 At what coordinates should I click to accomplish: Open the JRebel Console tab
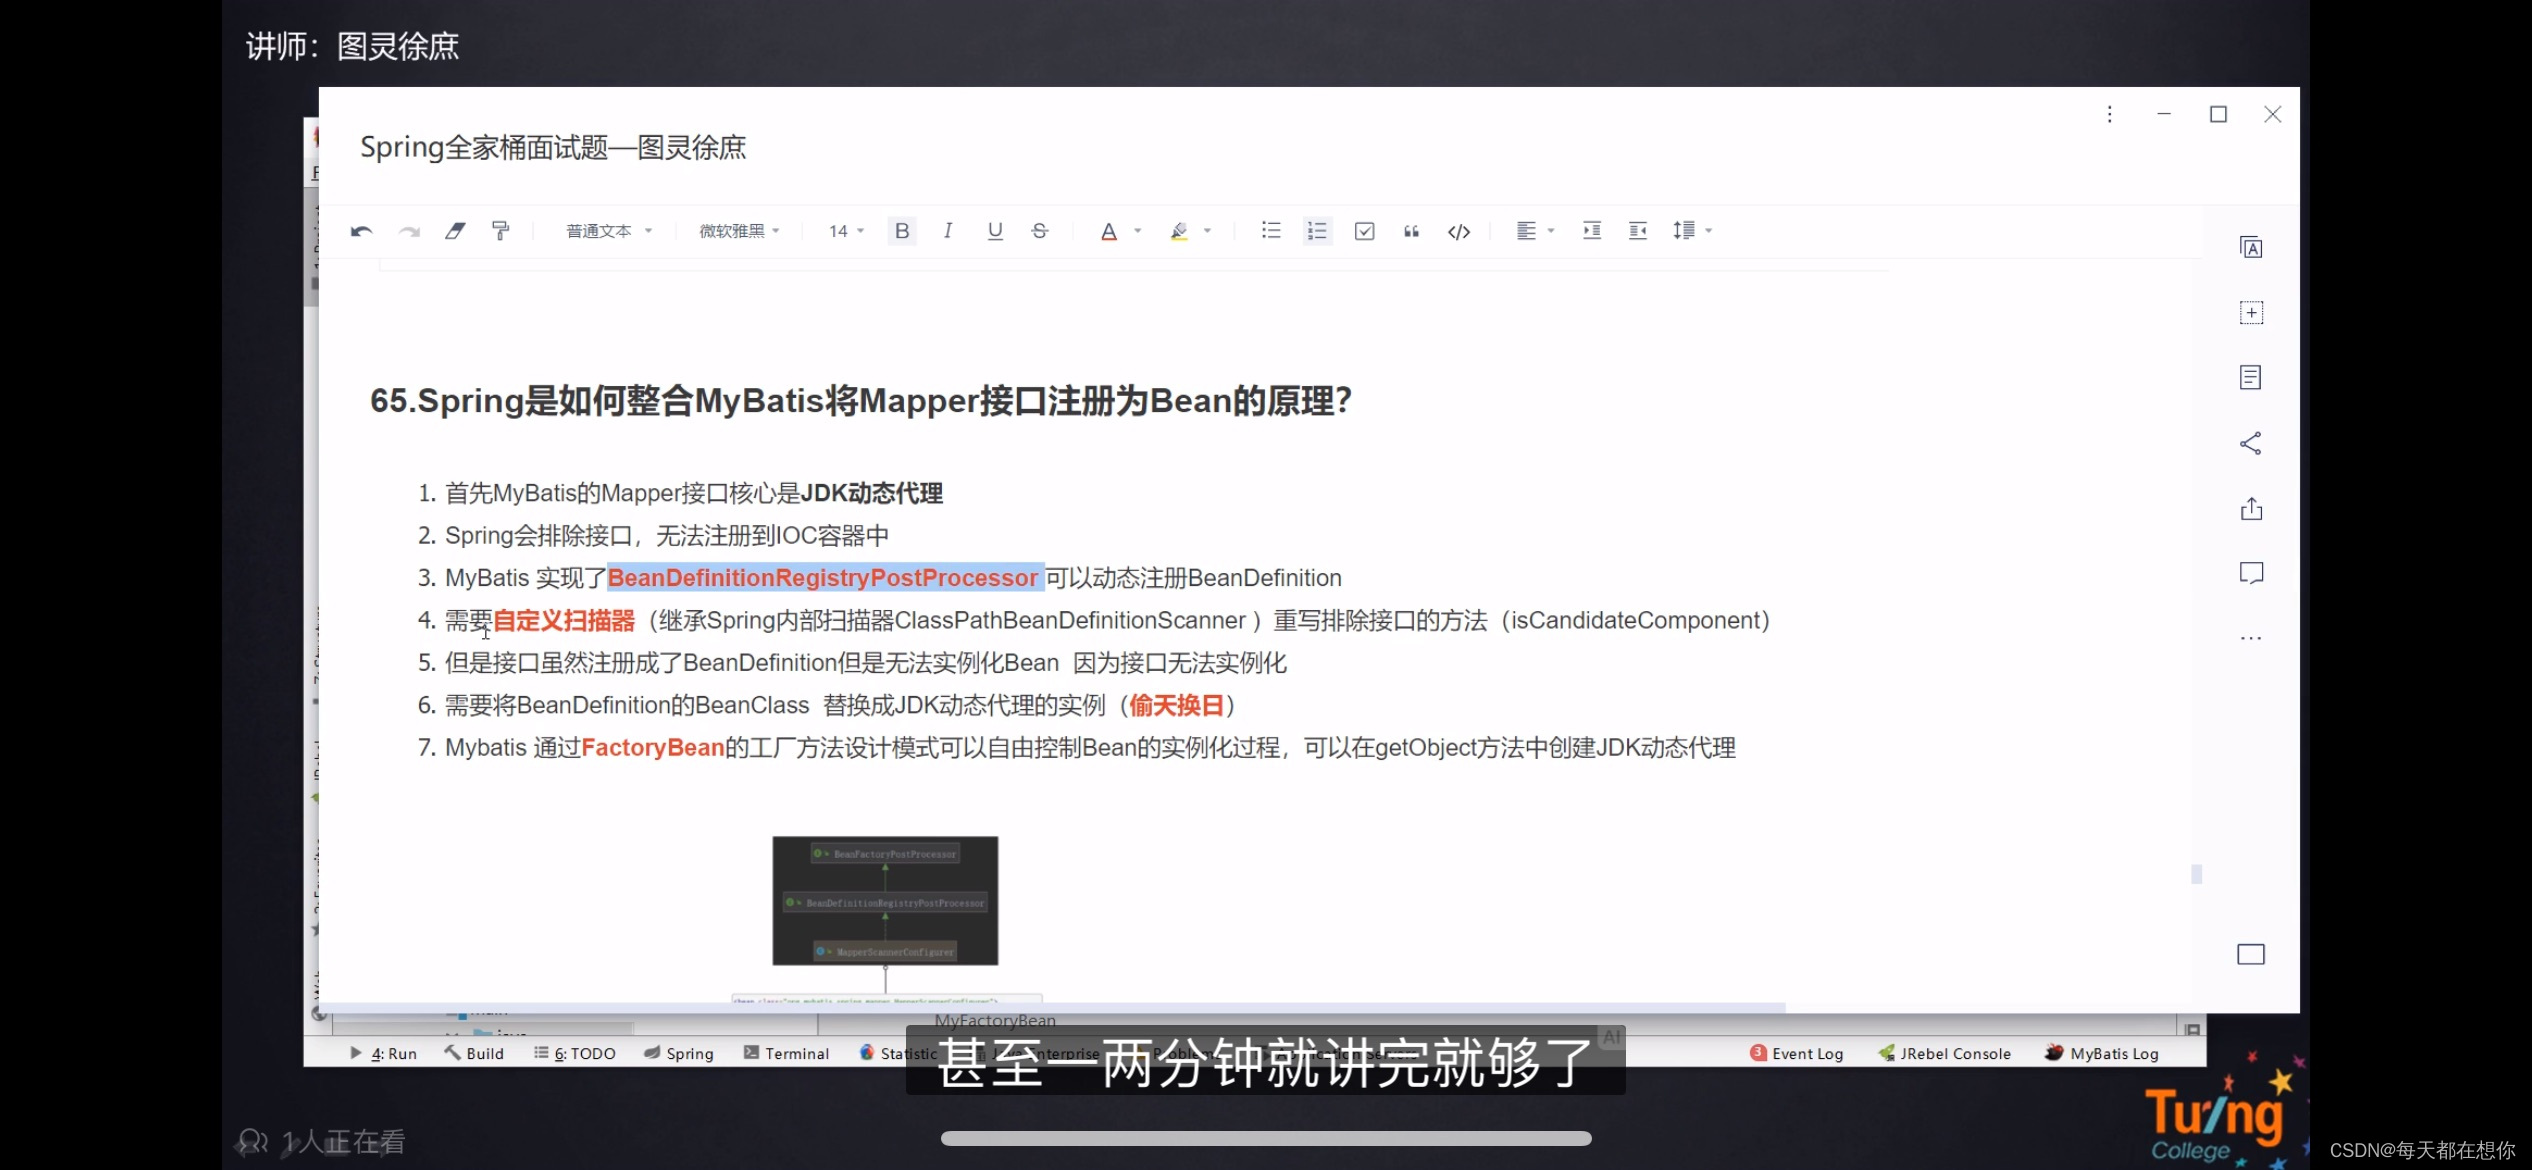click(1945, 1053)
